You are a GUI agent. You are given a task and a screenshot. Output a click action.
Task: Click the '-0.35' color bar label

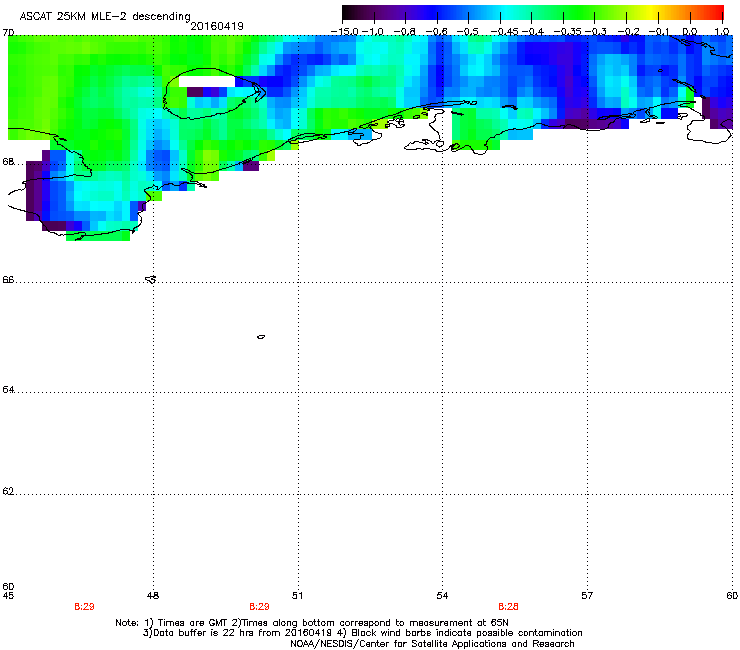[568, 32]
